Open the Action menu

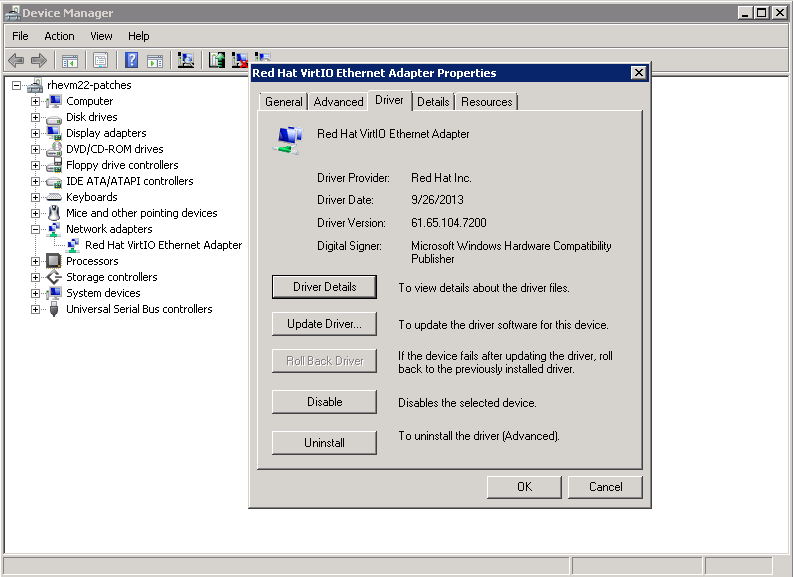pyautogui.click(x=59, y=36)
